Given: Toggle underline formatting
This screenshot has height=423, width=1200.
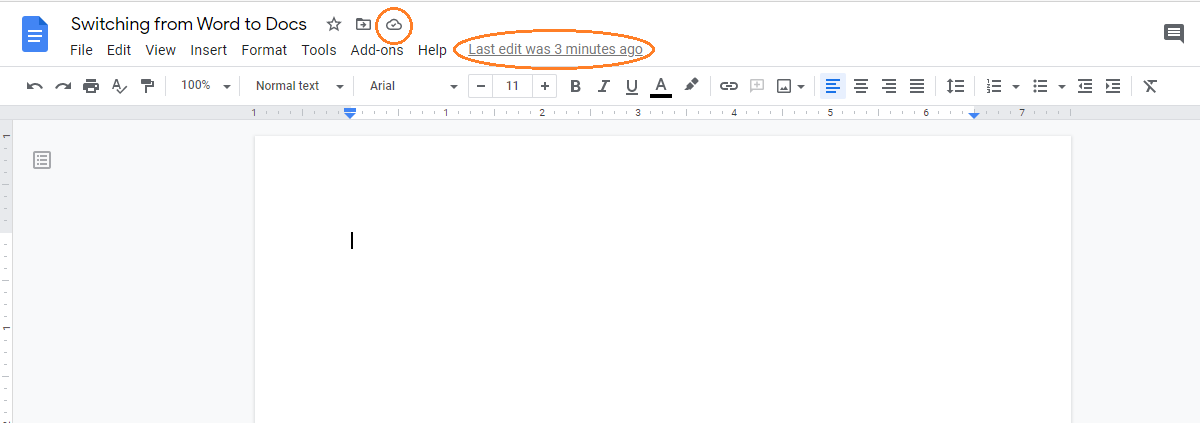Looking at the screenshot, I should tap(631, 86).
